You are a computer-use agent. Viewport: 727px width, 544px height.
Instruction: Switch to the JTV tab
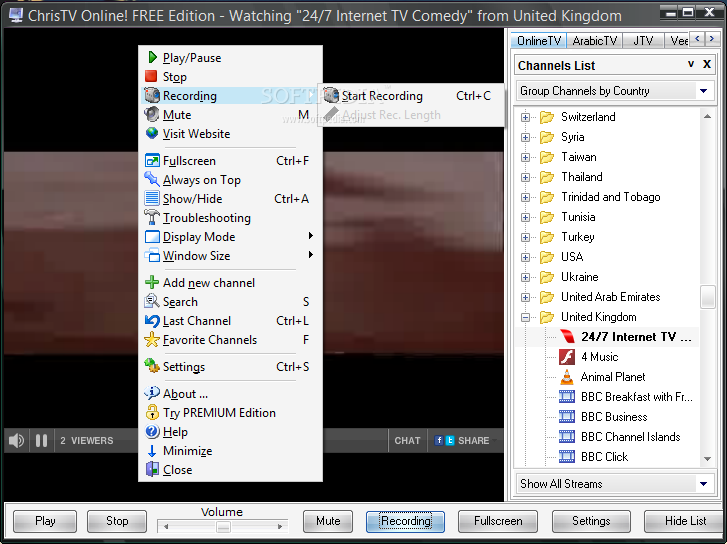click(x=643, y=41)
